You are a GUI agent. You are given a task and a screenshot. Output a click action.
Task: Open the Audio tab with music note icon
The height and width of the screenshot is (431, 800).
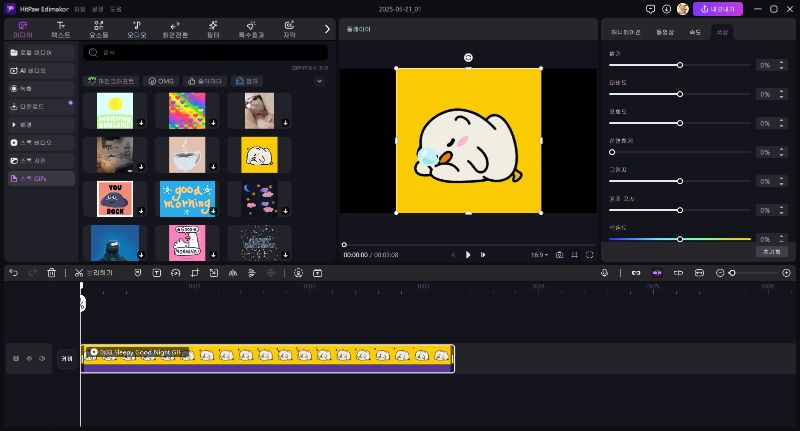pyautogui.click(x=137, y=30)
